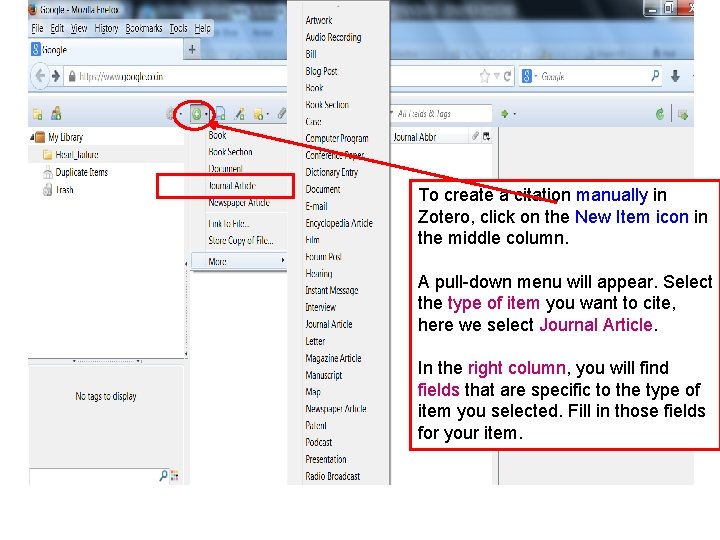Open the Tools menu
Viewport: 720px width, 540px height.
click(x=178, y=28)
